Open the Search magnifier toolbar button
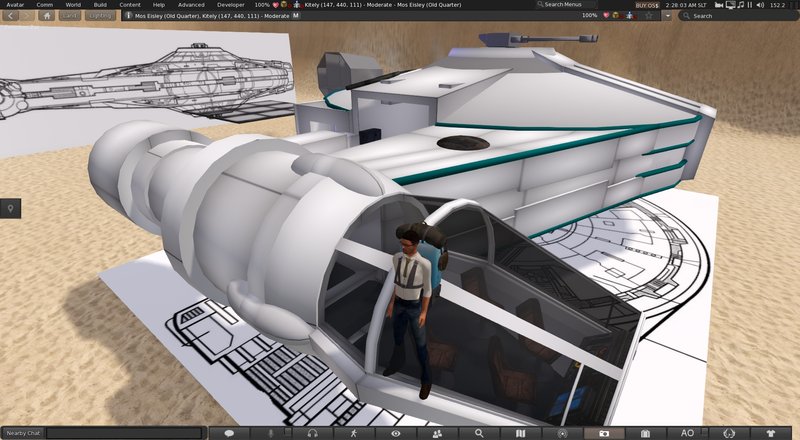Screen dimensions: 800x440 pyautogui.click(x=479, y=433)
